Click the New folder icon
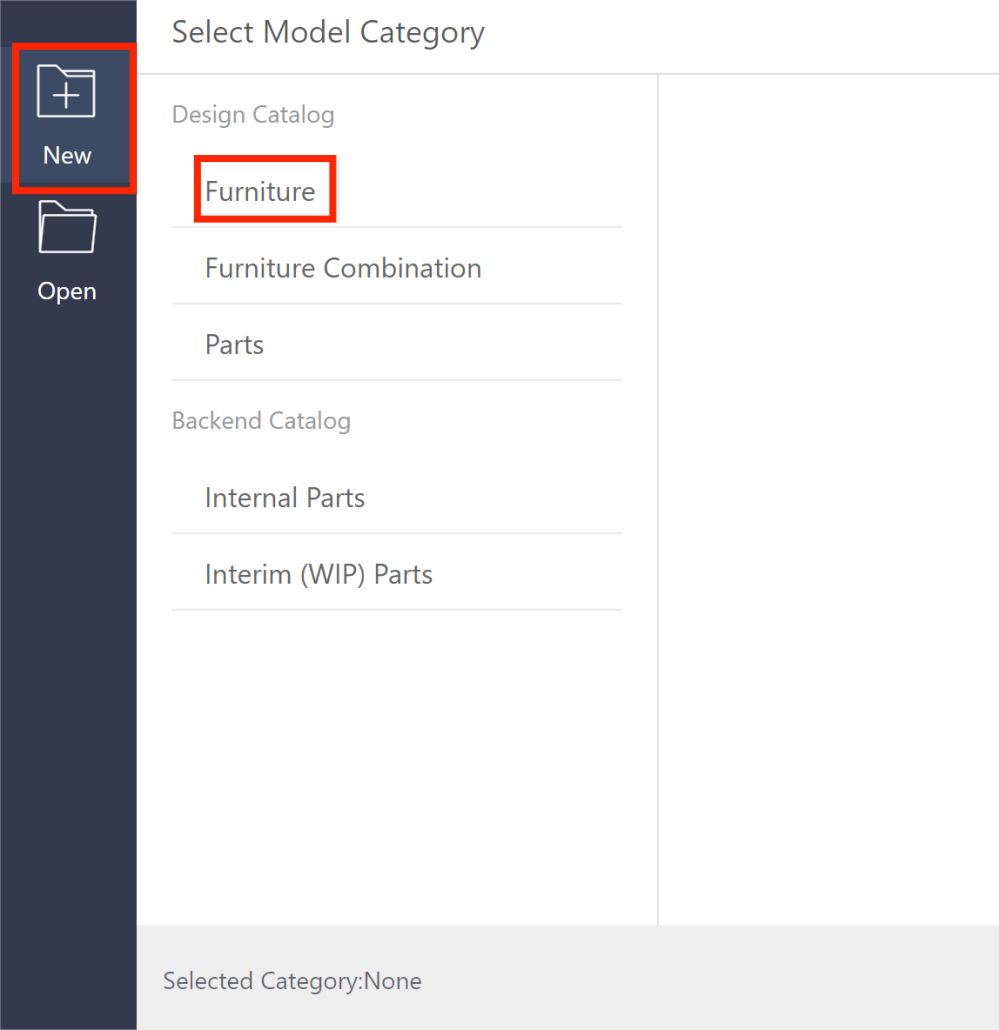 (66, 92)
